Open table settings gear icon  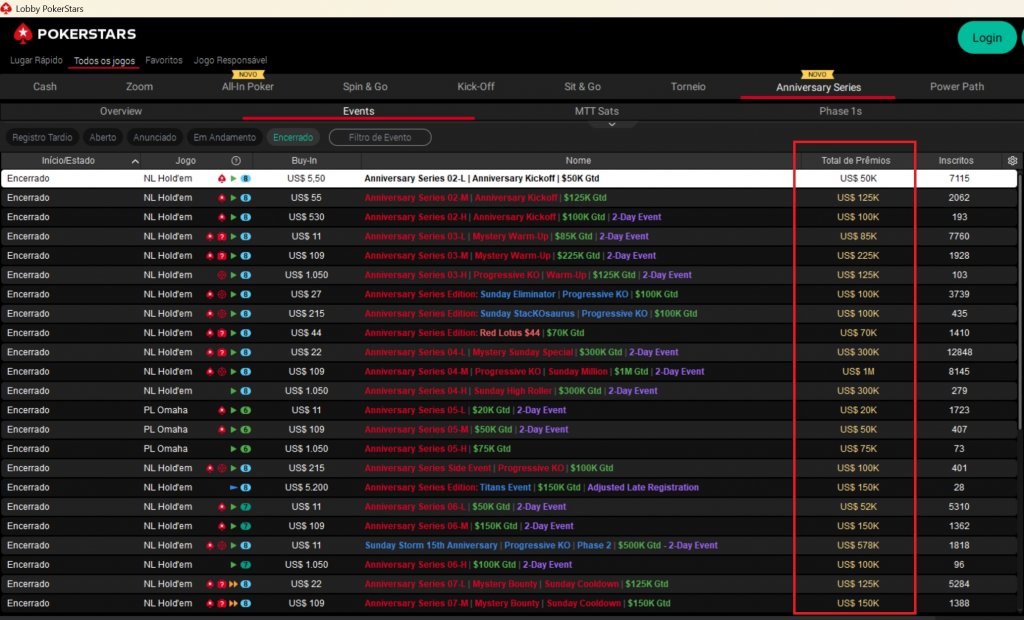click(1012, 161)
